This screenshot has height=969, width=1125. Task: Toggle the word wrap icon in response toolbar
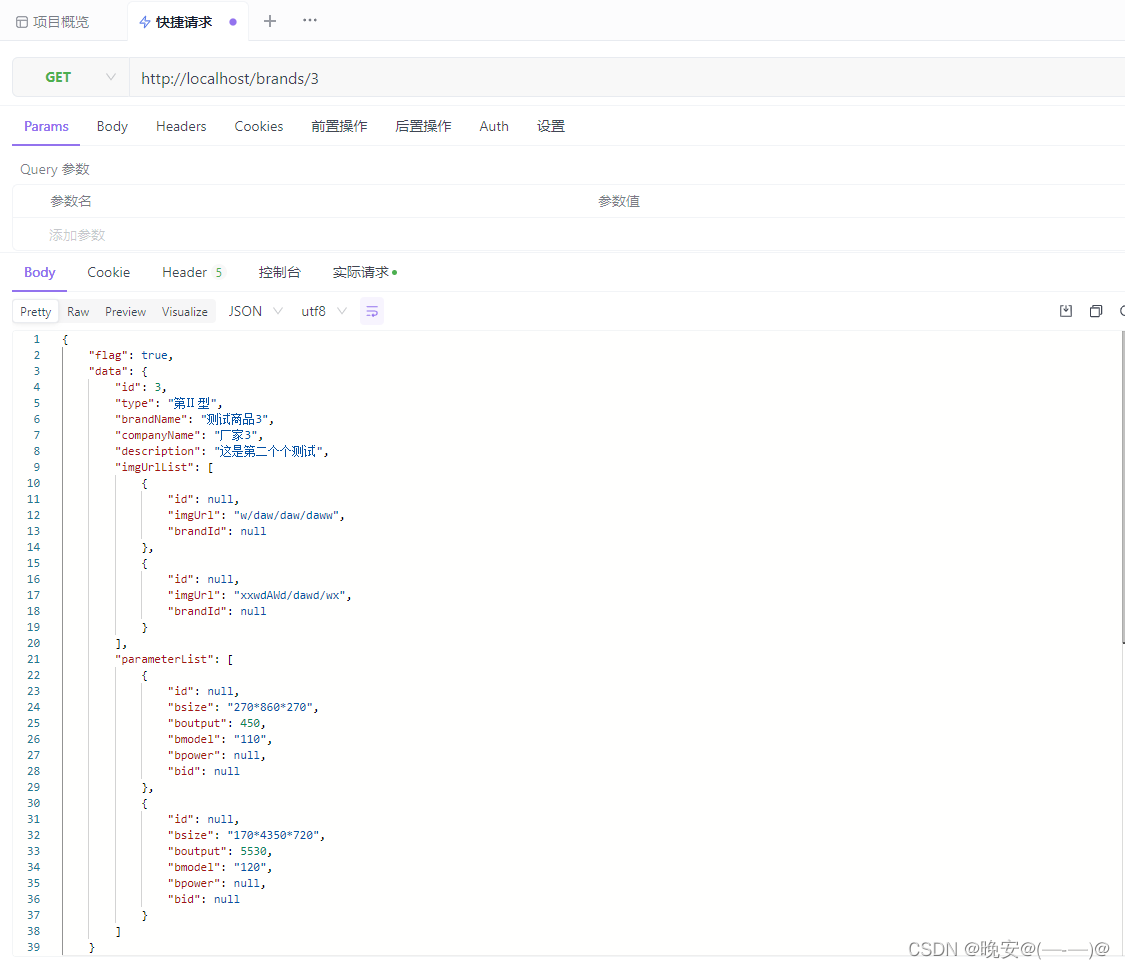[x=372, y=312]
